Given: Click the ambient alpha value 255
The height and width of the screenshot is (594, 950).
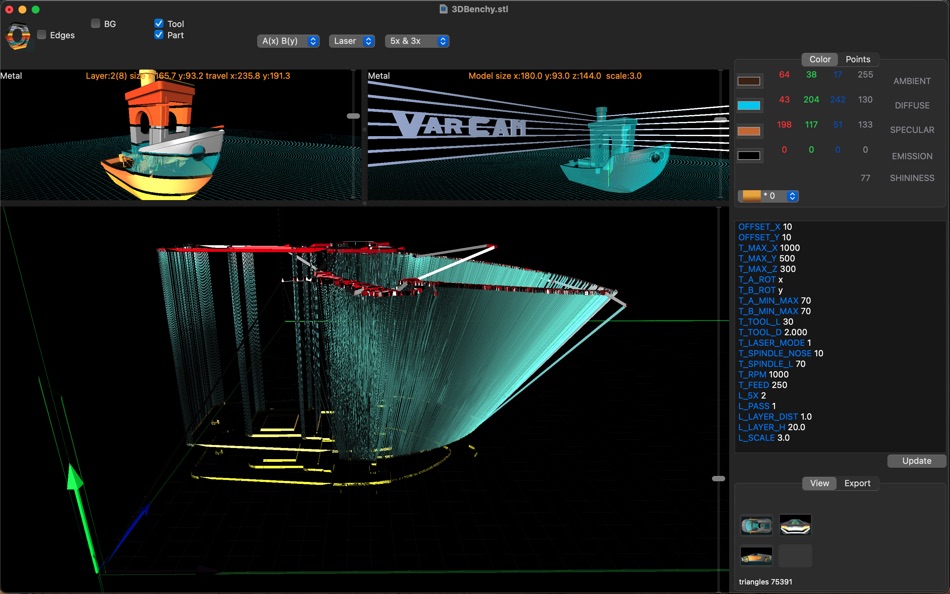Looking at the screenshot, I should pos(865,75).
